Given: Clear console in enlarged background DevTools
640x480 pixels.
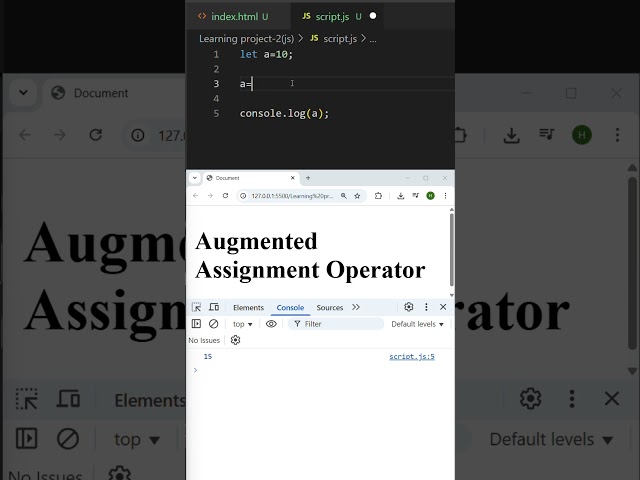Looking at the screenshot, I should click(68, 439).
